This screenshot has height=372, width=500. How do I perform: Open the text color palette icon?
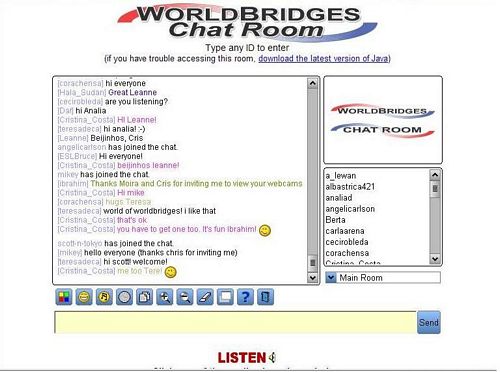[64, 297]
